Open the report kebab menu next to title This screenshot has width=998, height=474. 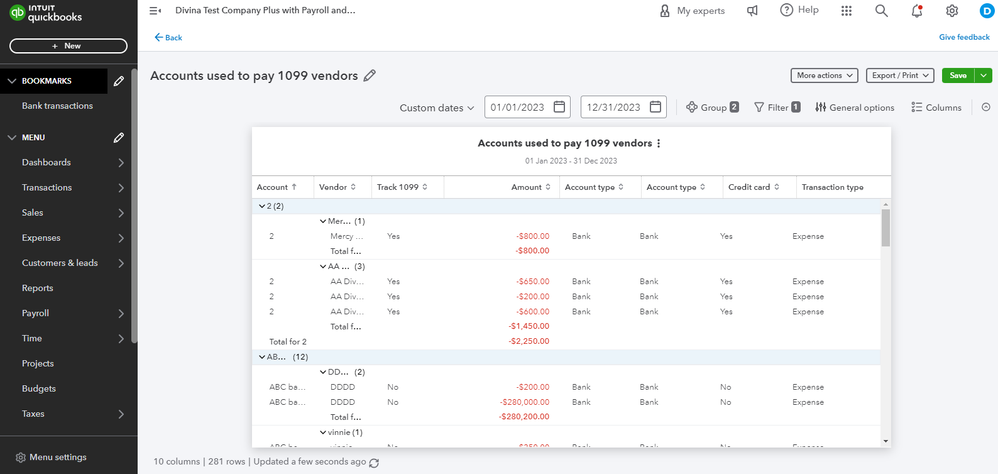pyautogui.click(x=658, y=144)
